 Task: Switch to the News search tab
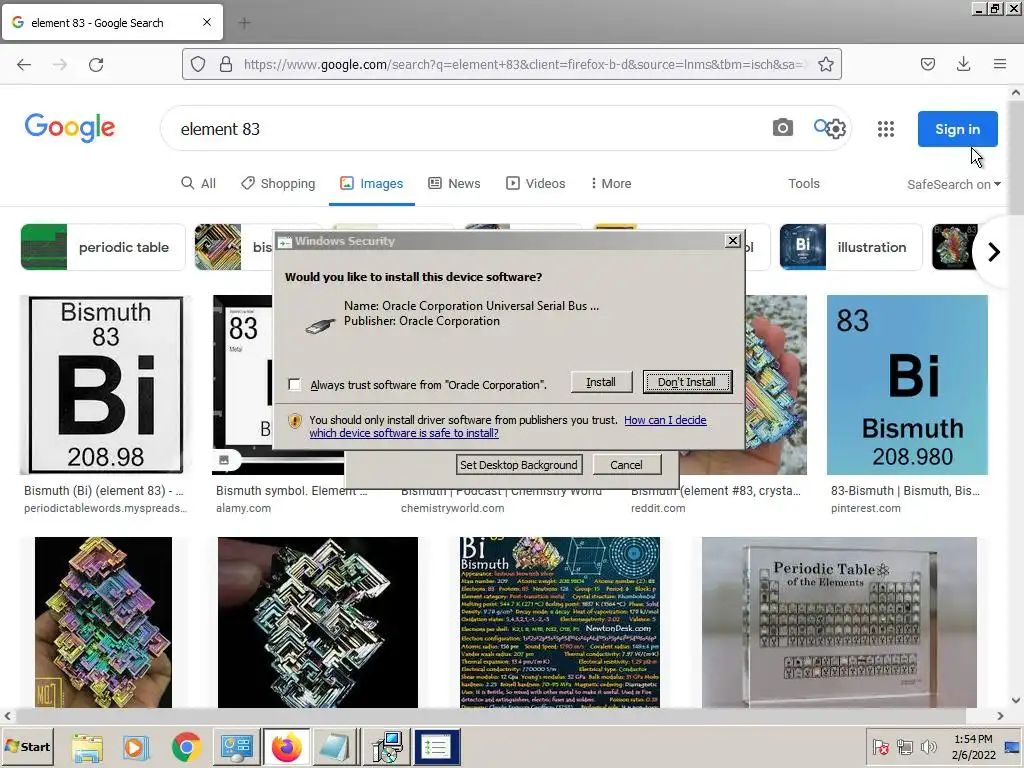click(x=455, y=184)
